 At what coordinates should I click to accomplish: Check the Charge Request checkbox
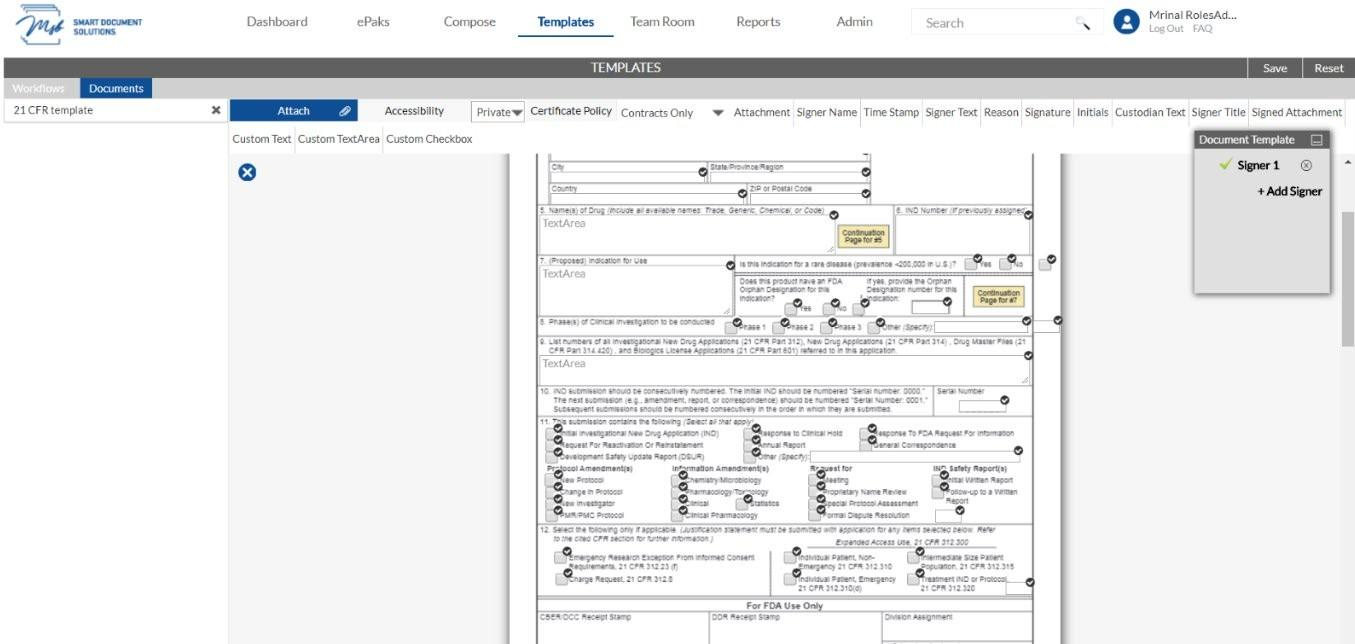click(x=561, y=579)
